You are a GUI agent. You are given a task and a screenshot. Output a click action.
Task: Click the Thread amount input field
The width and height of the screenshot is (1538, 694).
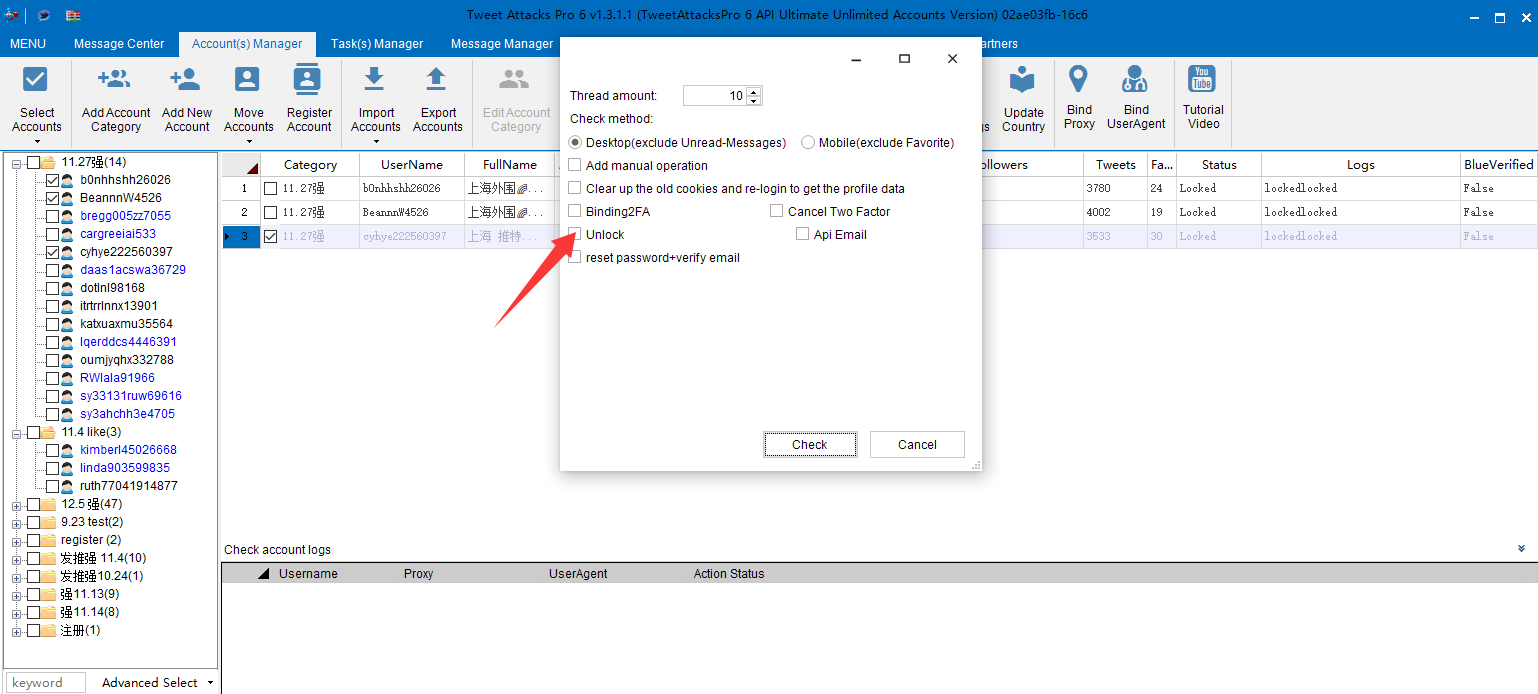point(715,96)
